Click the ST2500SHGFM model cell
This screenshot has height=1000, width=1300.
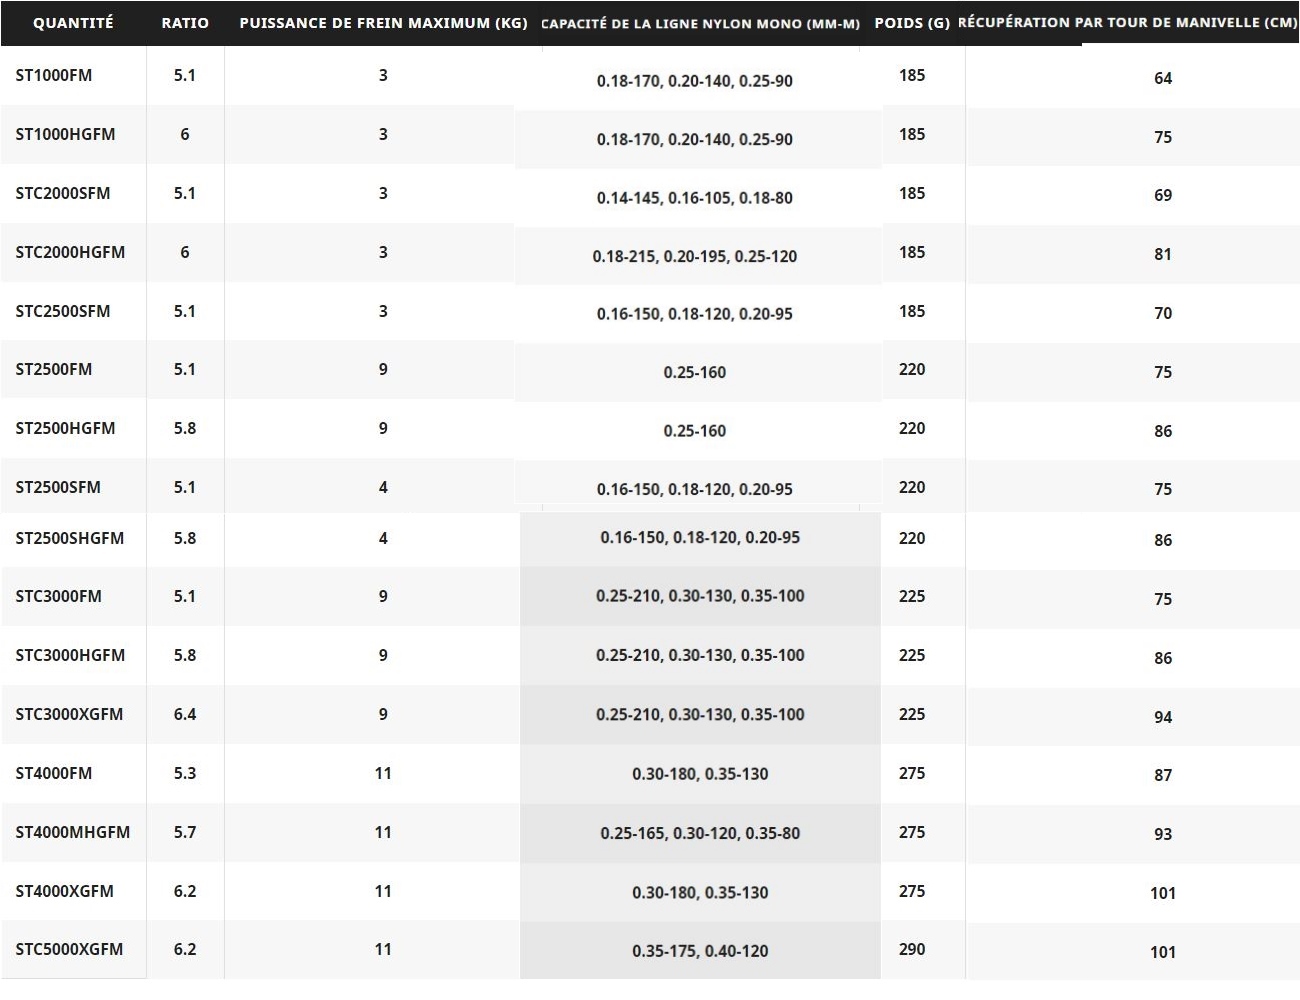pos(70,538)
